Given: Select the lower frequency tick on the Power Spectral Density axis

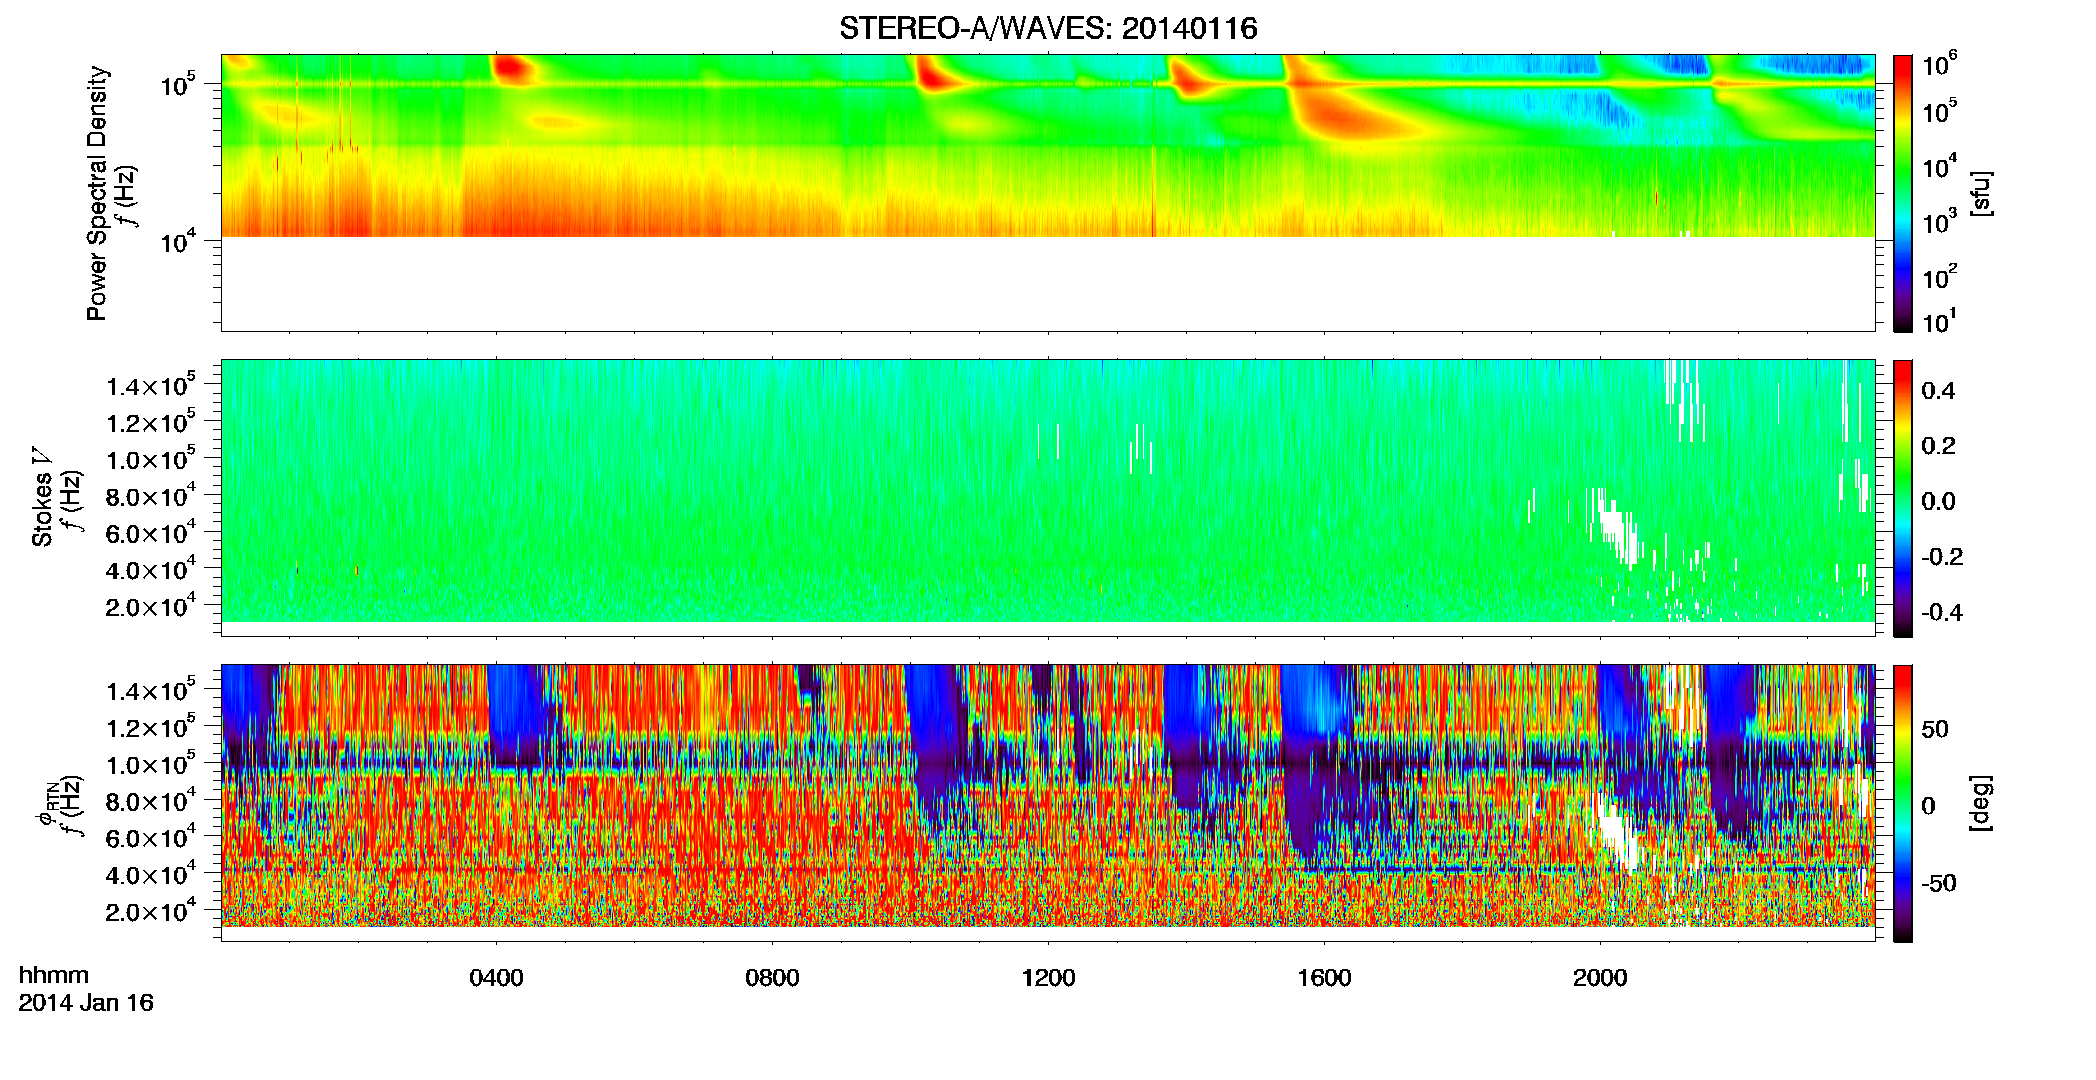Looking at the screenshot, I should pyautogui.click(x=178, y=241).
